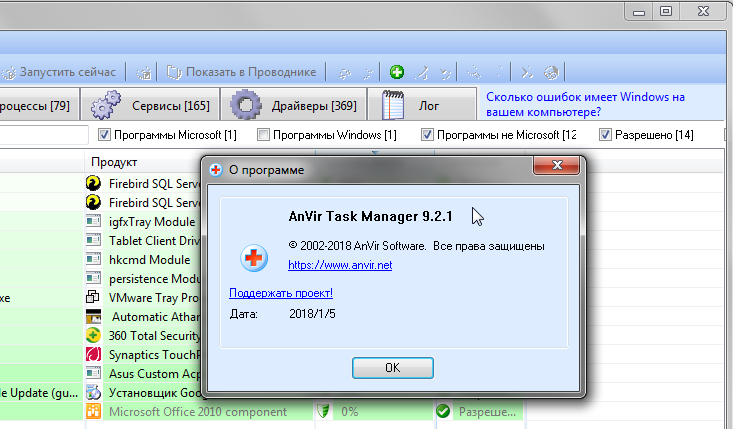Check the Программы Windows [1] checkbox
This screenshot has height=429, width=733.
pos(263,135)
